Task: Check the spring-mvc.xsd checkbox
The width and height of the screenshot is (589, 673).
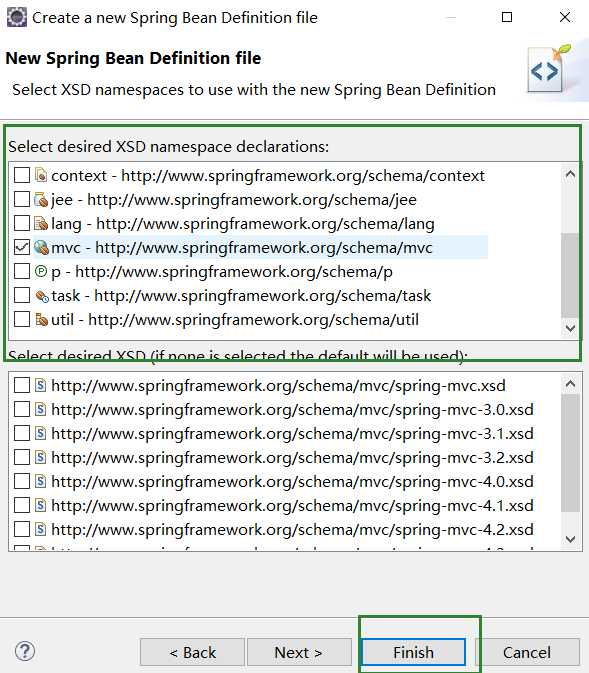Action: (x=22, y=385)
